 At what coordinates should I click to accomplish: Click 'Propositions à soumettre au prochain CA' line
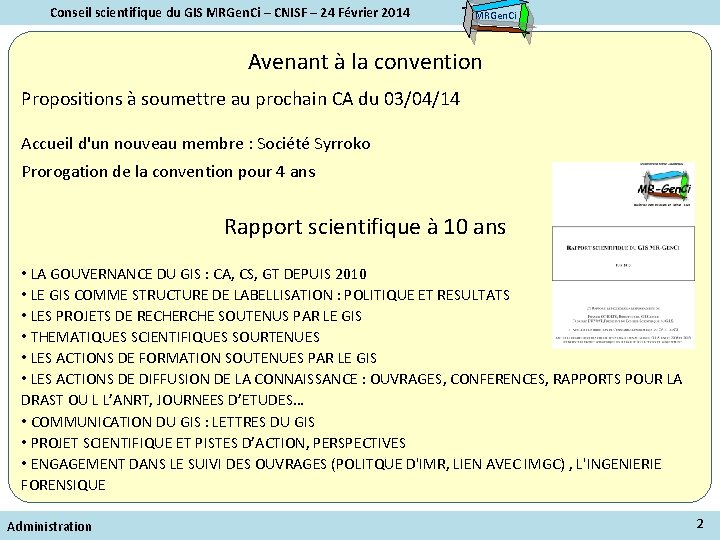241,99
